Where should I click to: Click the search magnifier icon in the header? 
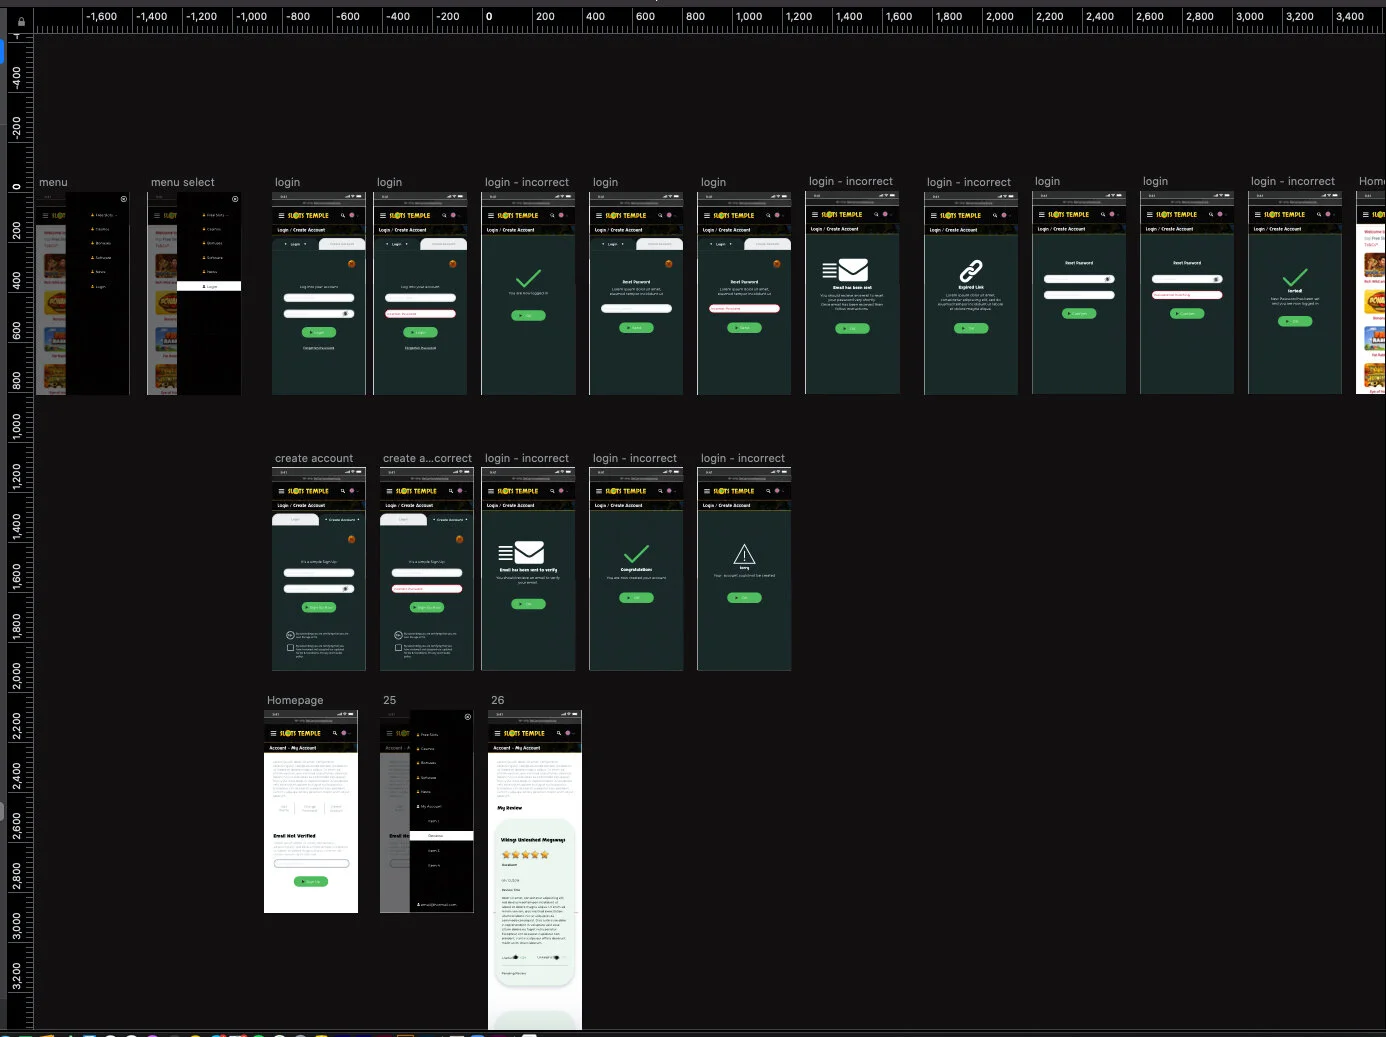343,215
